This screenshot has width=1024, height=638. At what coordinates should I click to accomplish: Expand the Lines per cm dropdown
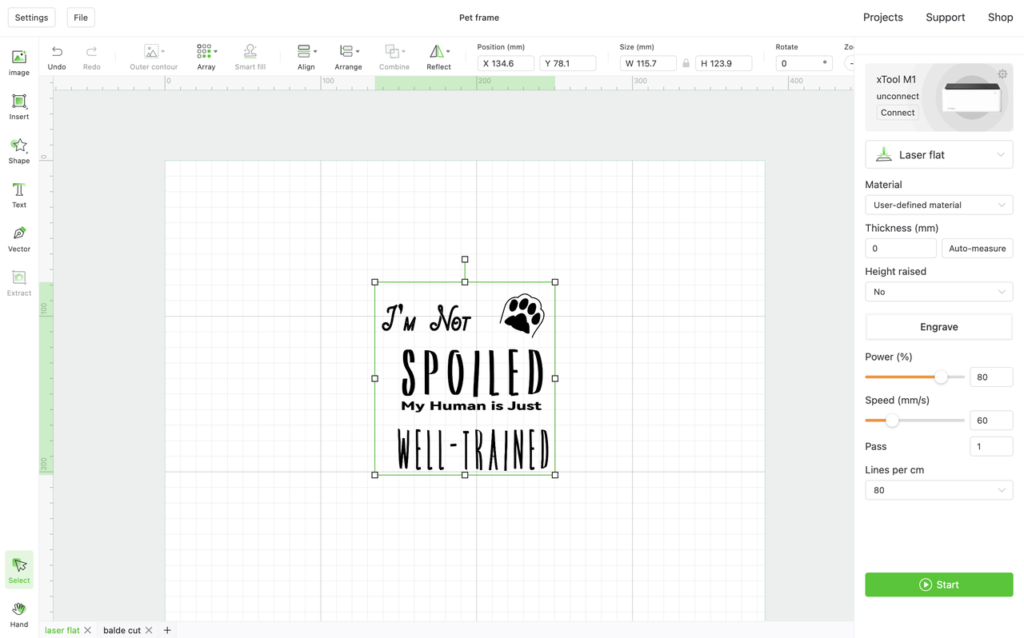938,490
